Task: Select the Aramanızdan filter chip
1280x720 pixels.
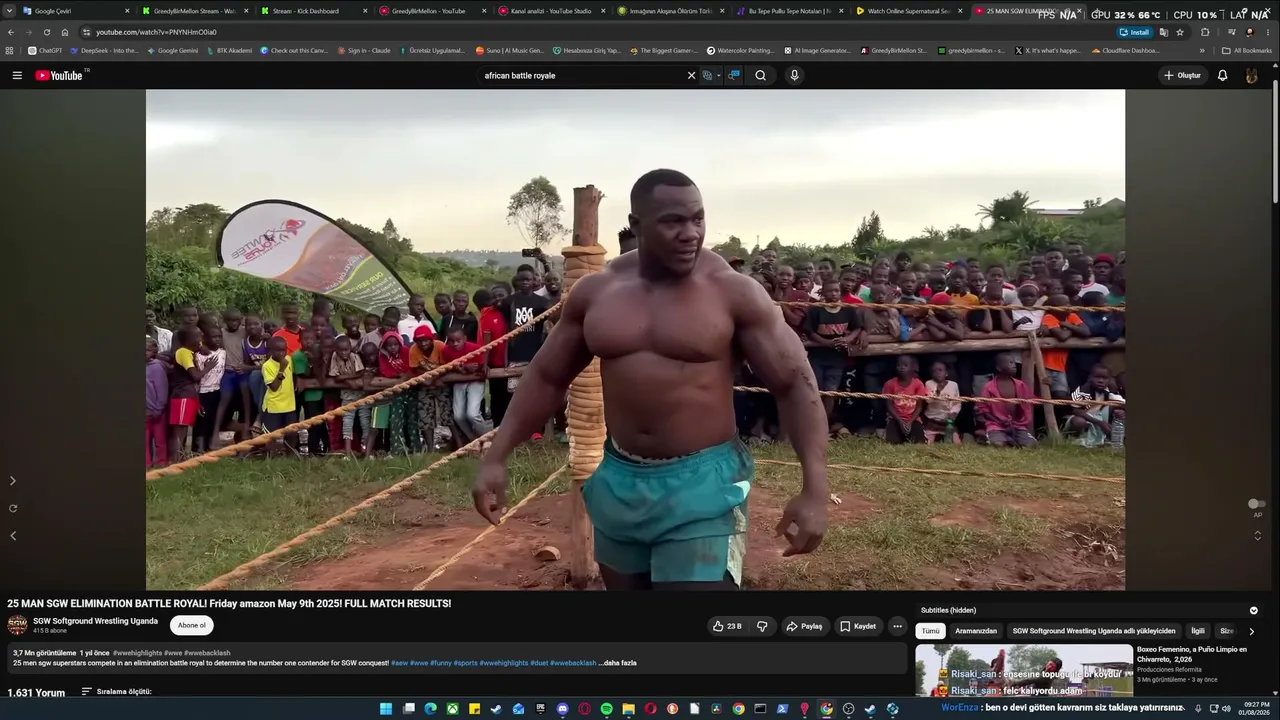Action: pos(976,631)
